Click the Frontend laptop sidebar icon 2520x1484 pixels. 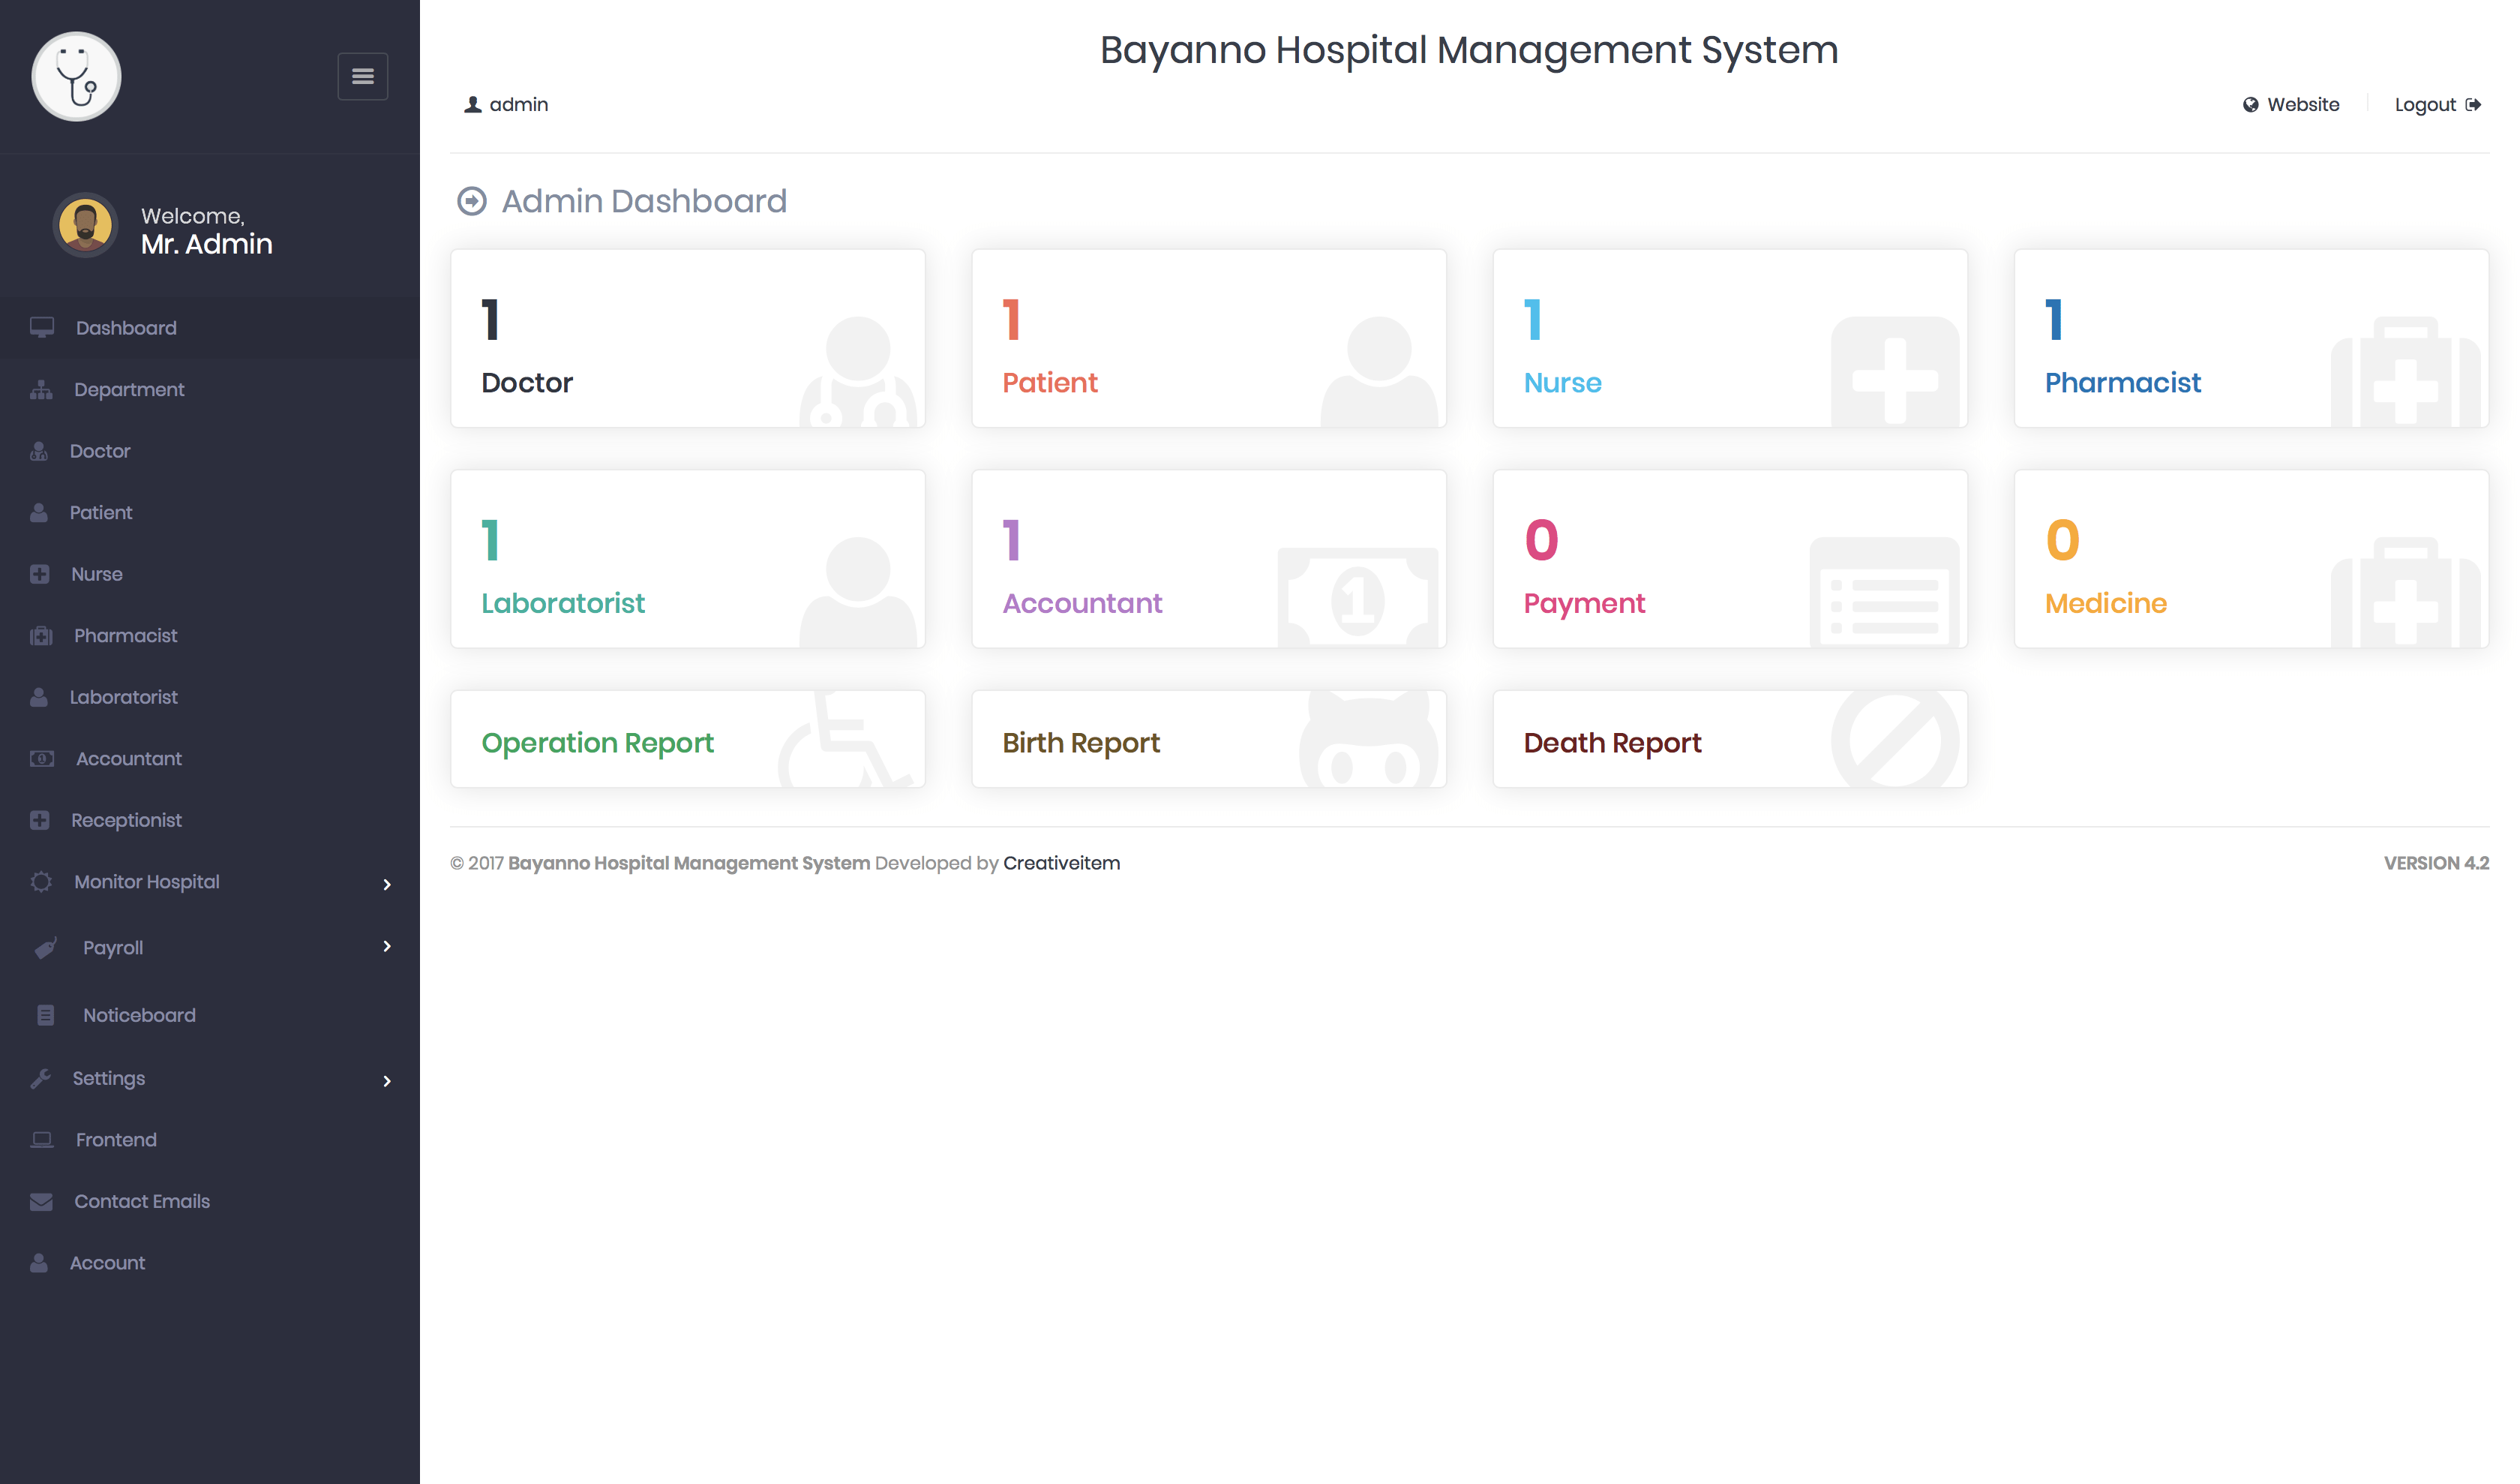(x=42, y=1140)
